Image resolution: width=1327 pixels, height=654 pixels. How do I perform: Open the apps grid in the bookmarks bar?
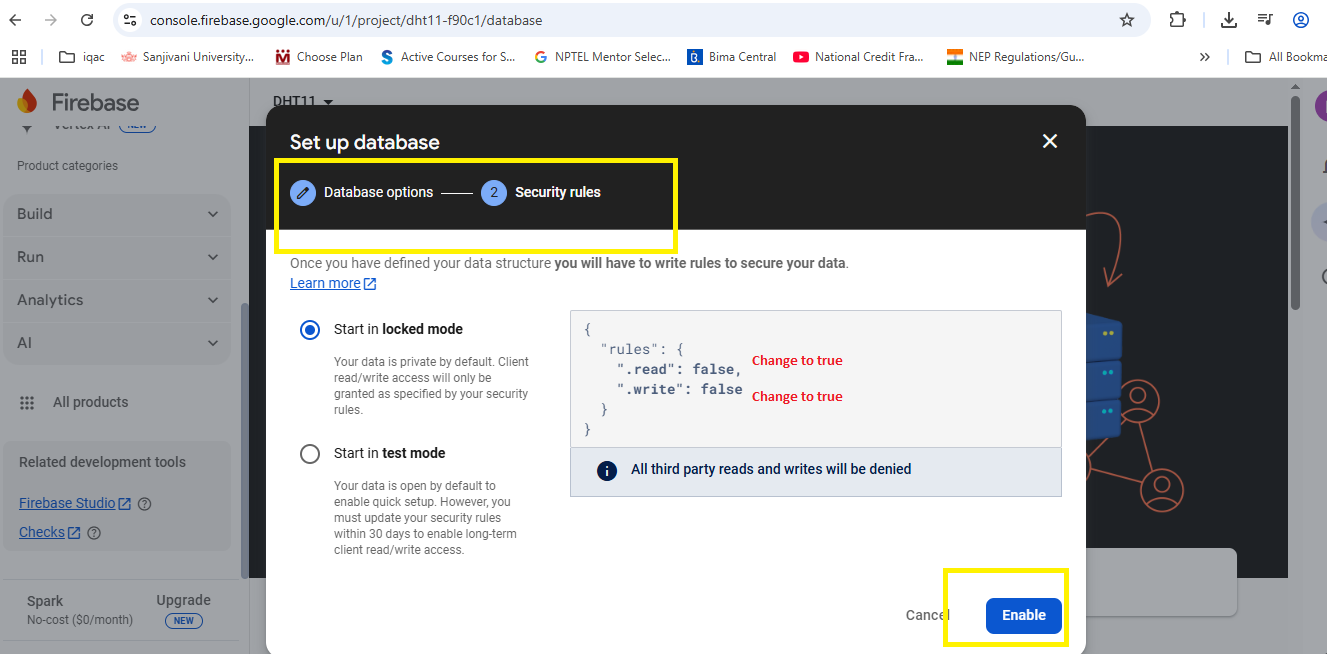click(x=19, y=57)
